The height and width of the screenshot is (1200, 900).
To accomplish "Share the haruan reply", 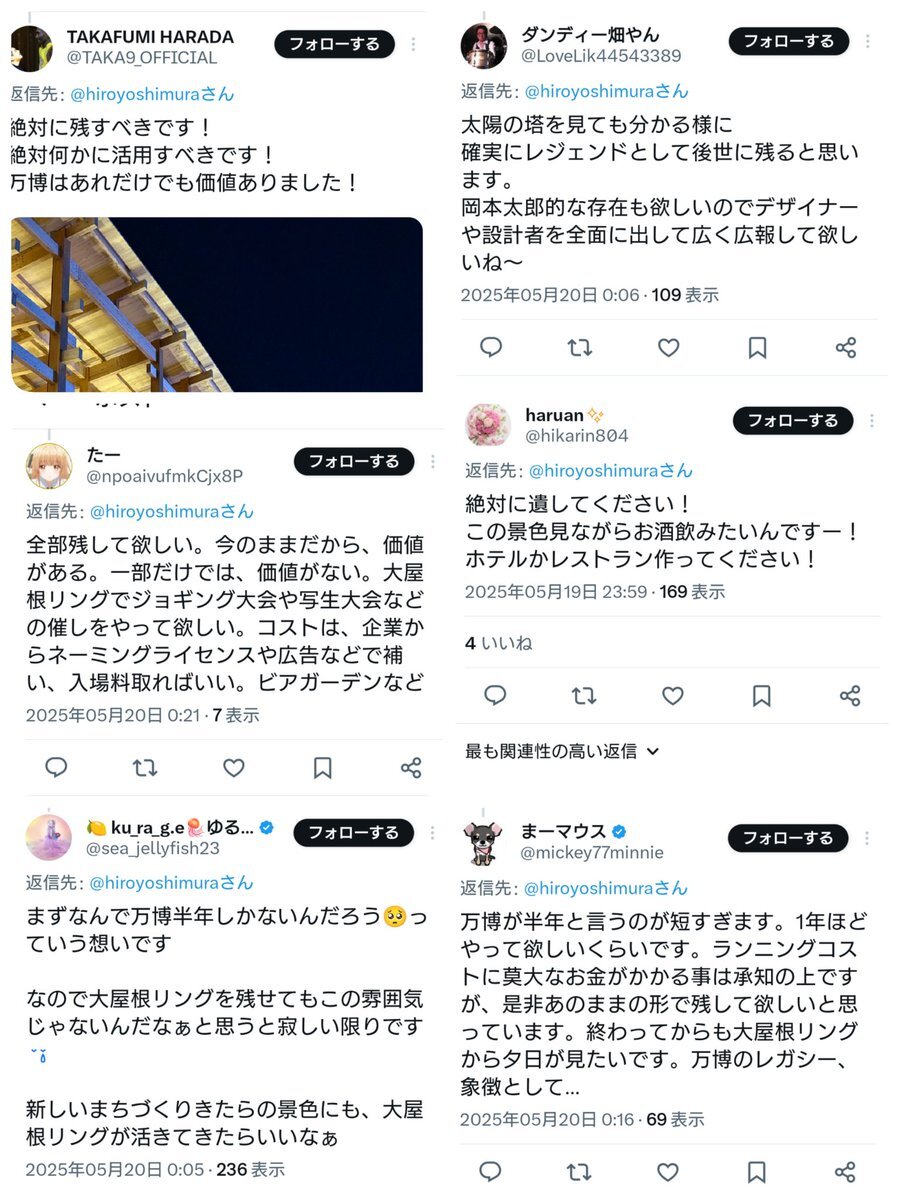I will pyautogui.click(x=850, y=696).
